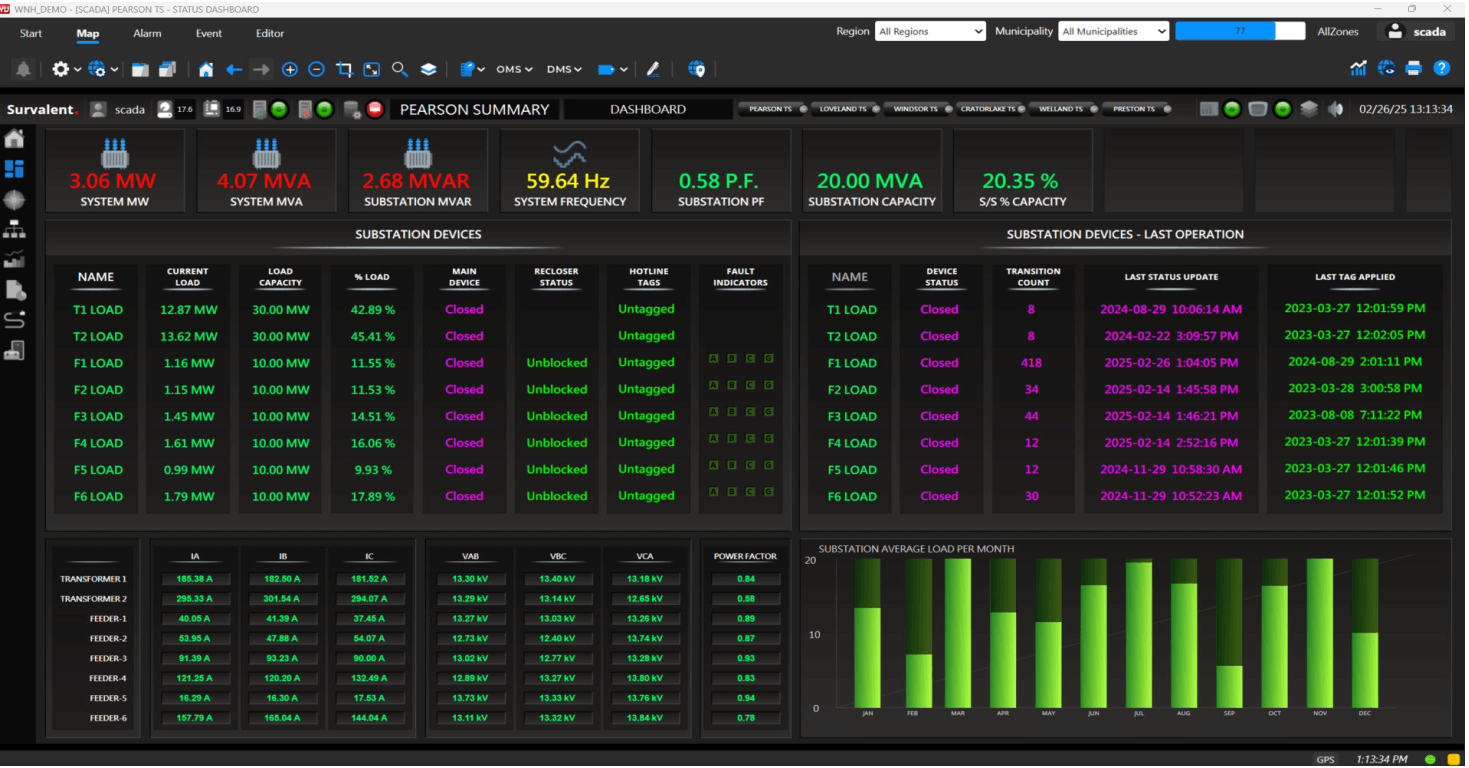Image resolution: width=1469 pixels, height=768 pixels.
Task: Click the Home icon in the toolbar
Action: point(206,70)
